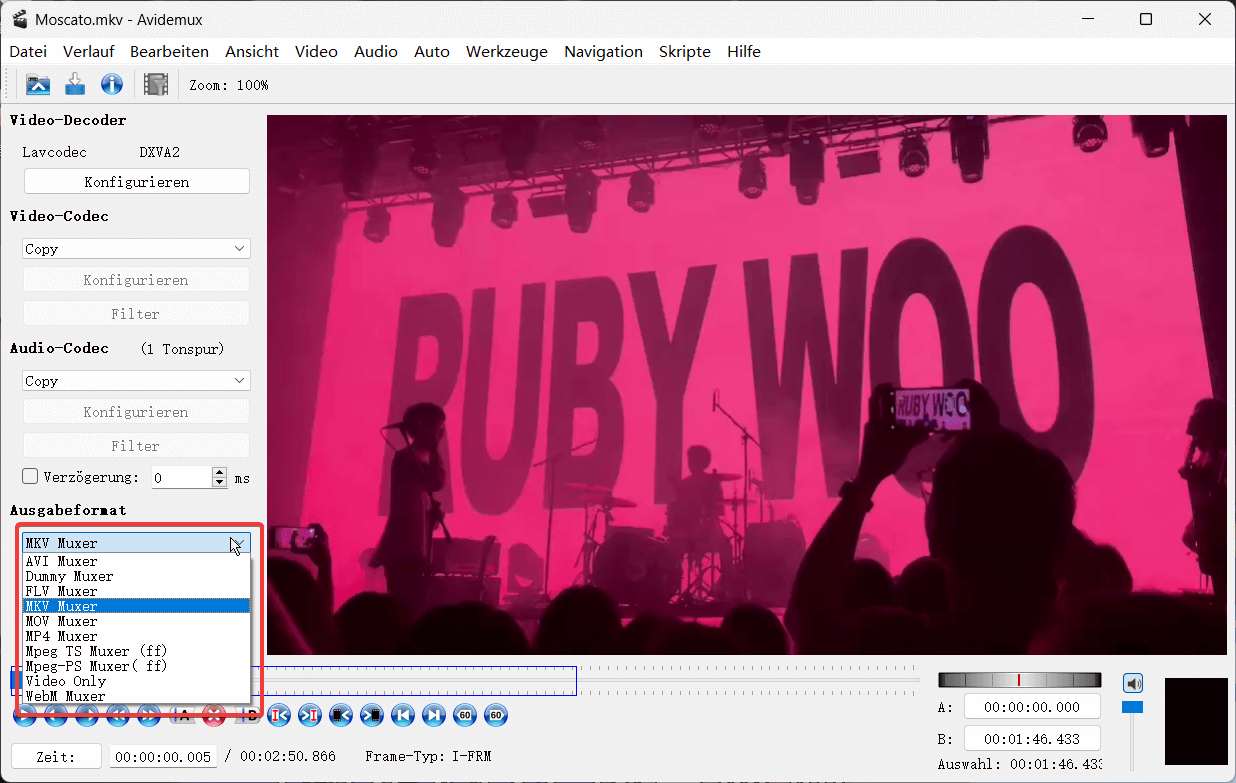Pick FLV Muxer in dropdown list
This screenshot has height=783, width=1236.
136,591
